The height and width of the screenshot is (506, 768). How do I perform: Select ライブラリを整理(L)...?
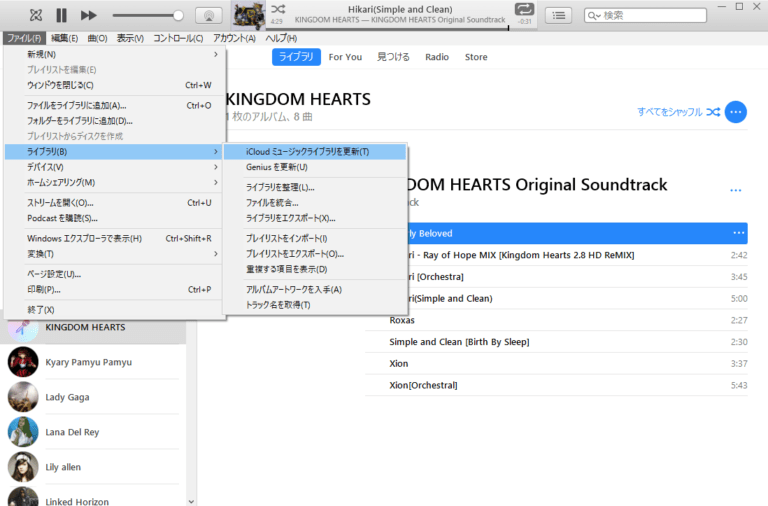point(315,187)
